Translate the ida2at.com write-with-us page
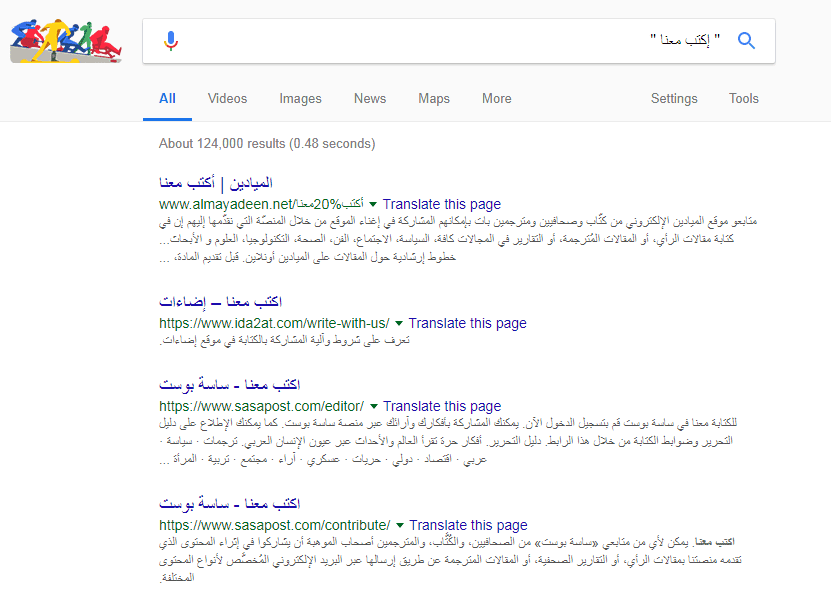Viewport: 831px width, 604px height. pyautogui.click(x=467, y=323)
